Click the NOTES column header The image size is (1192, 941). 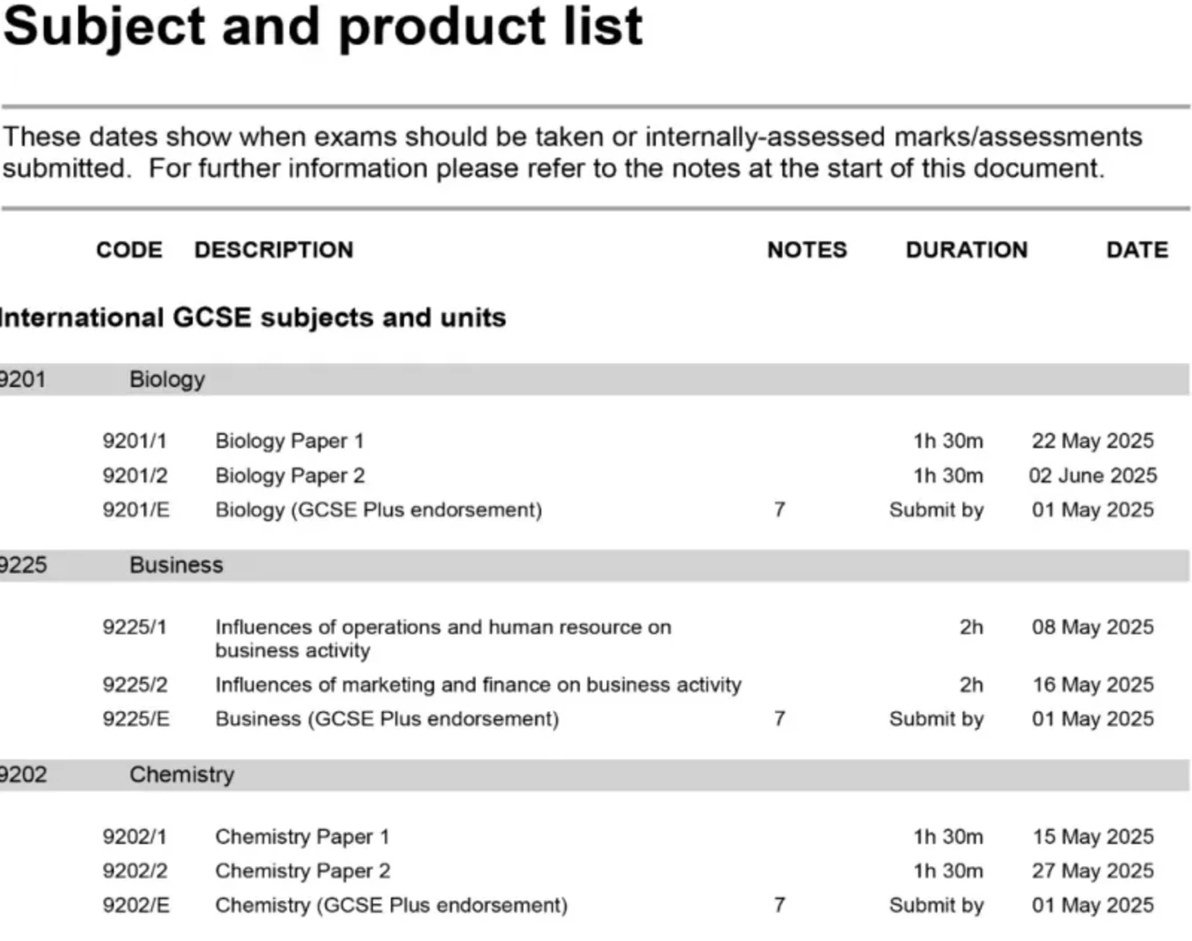[x=806, y=250]
